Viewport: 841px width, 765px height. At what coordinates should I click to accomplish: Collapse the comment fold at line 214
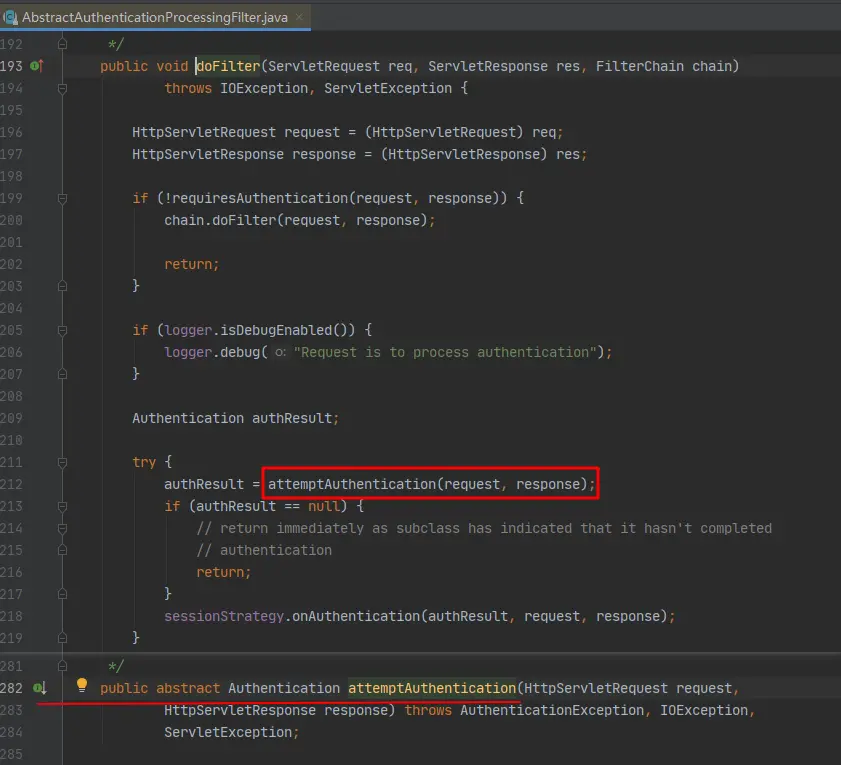tap(62, 528)
